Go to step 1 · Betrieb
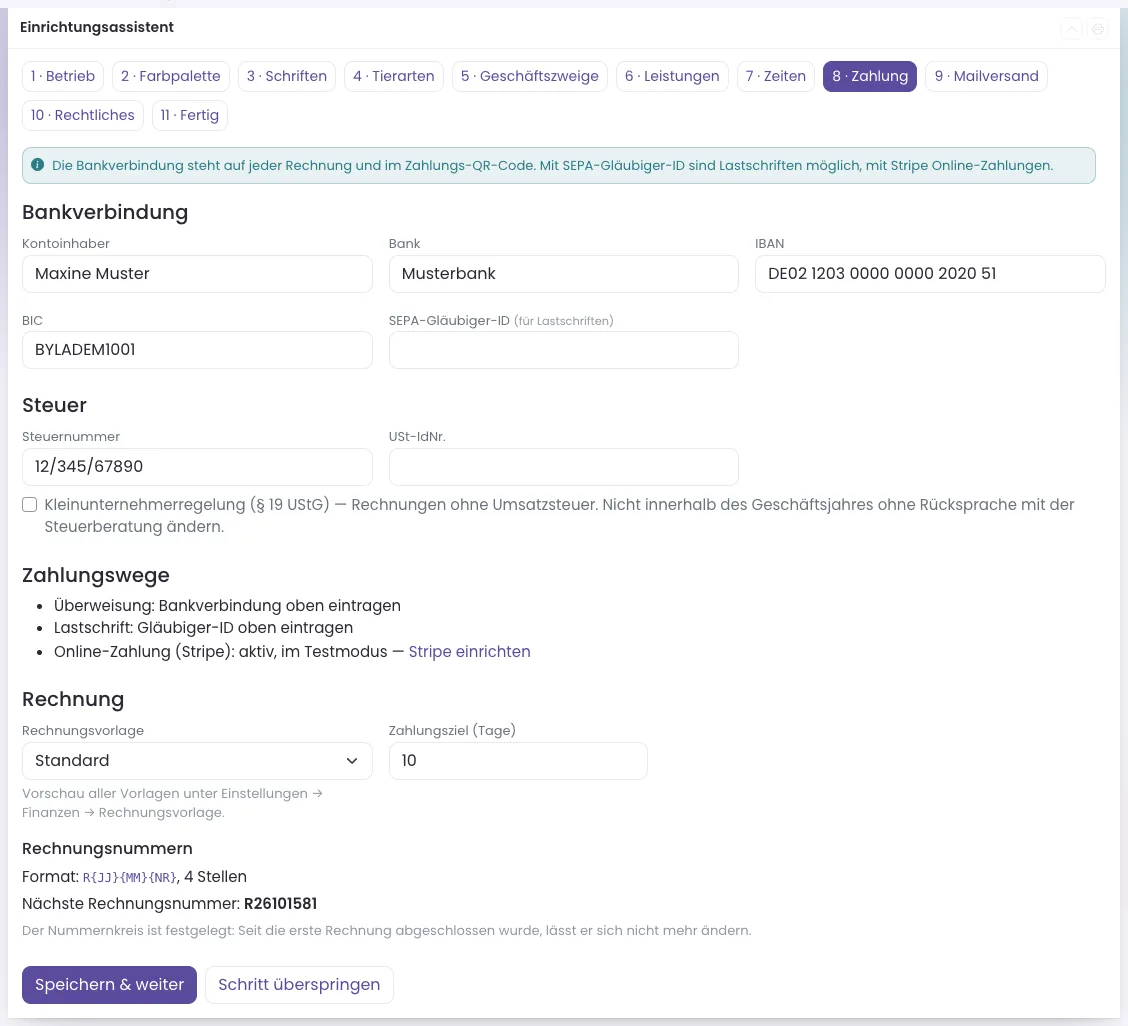 coord(63,76)
